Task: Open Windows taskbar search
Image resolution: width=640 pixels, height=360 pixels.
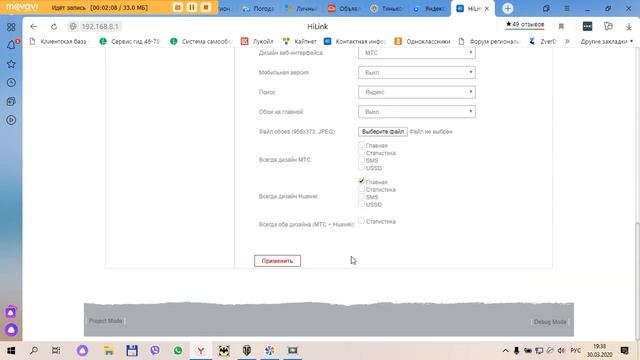Action: tap(34, 351)
